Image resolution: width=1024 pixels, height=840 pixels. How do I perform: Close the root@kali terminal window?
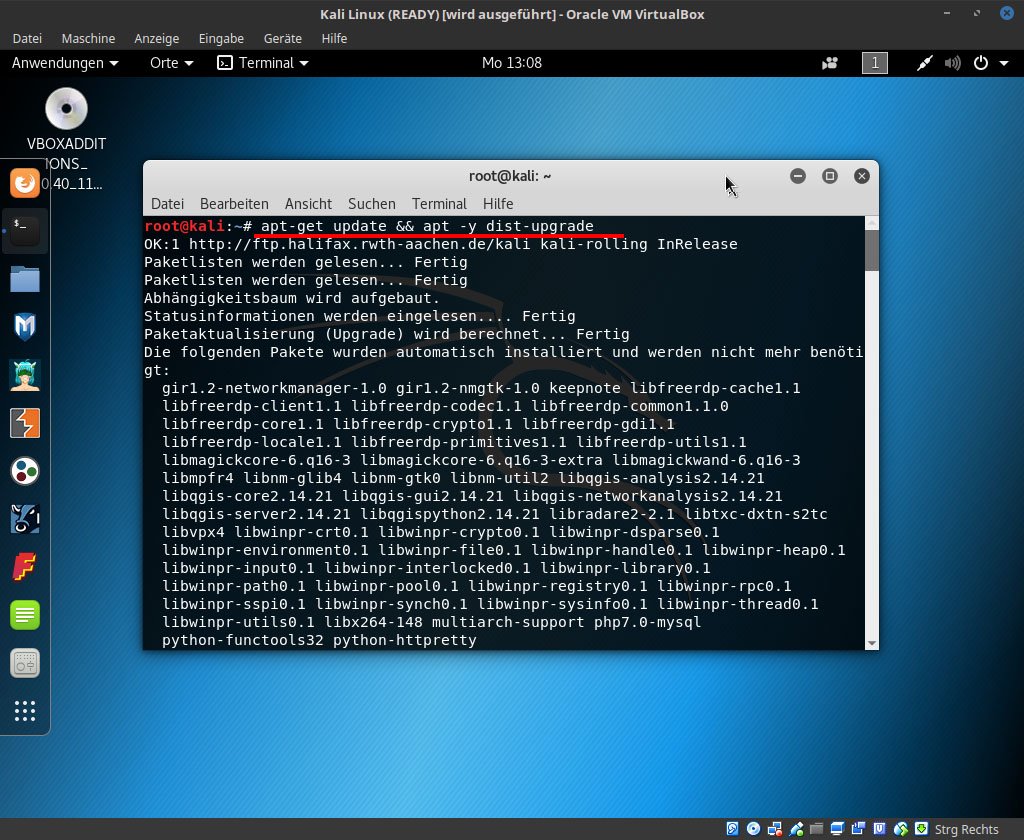(862, 176)
